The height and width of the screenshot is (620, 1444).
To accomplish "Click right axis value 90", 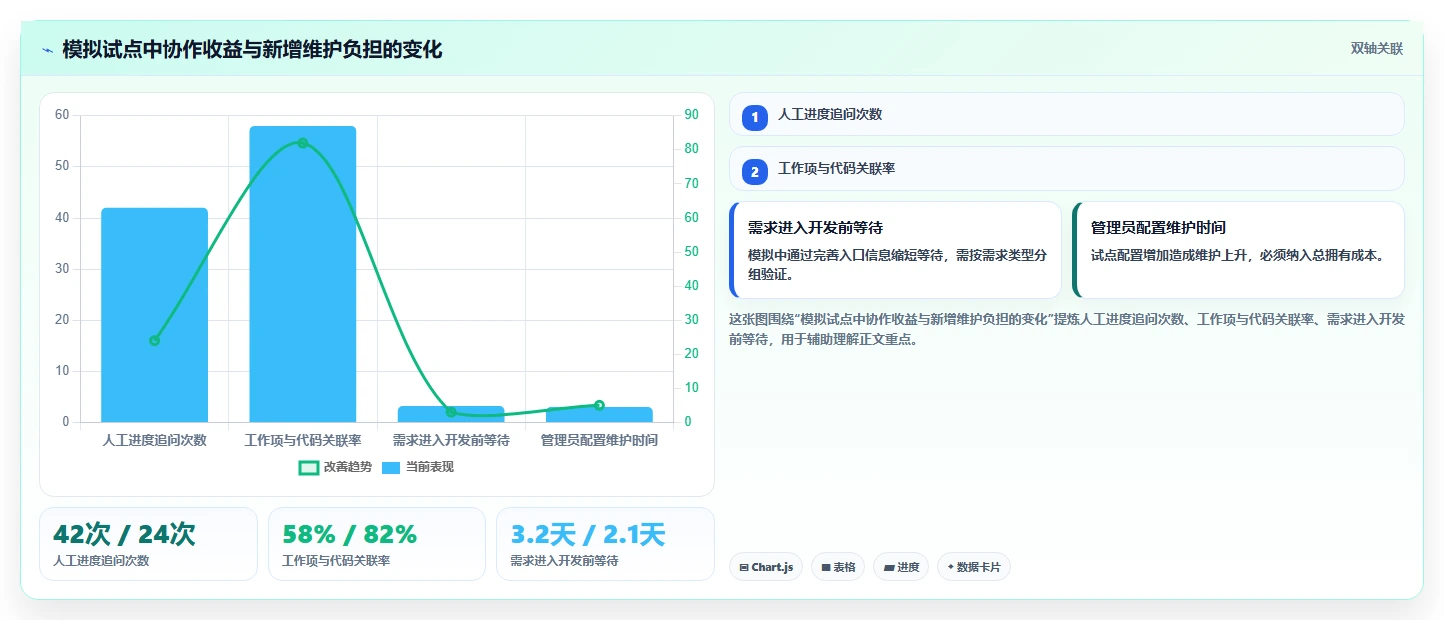I will click(691, 115).
